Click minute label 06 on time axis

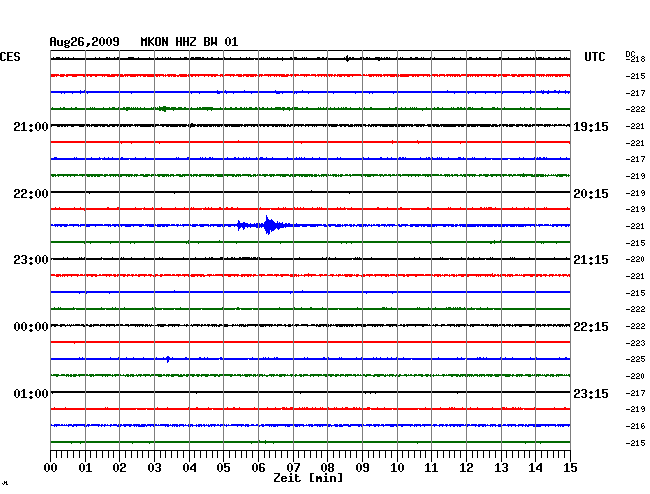258,468
